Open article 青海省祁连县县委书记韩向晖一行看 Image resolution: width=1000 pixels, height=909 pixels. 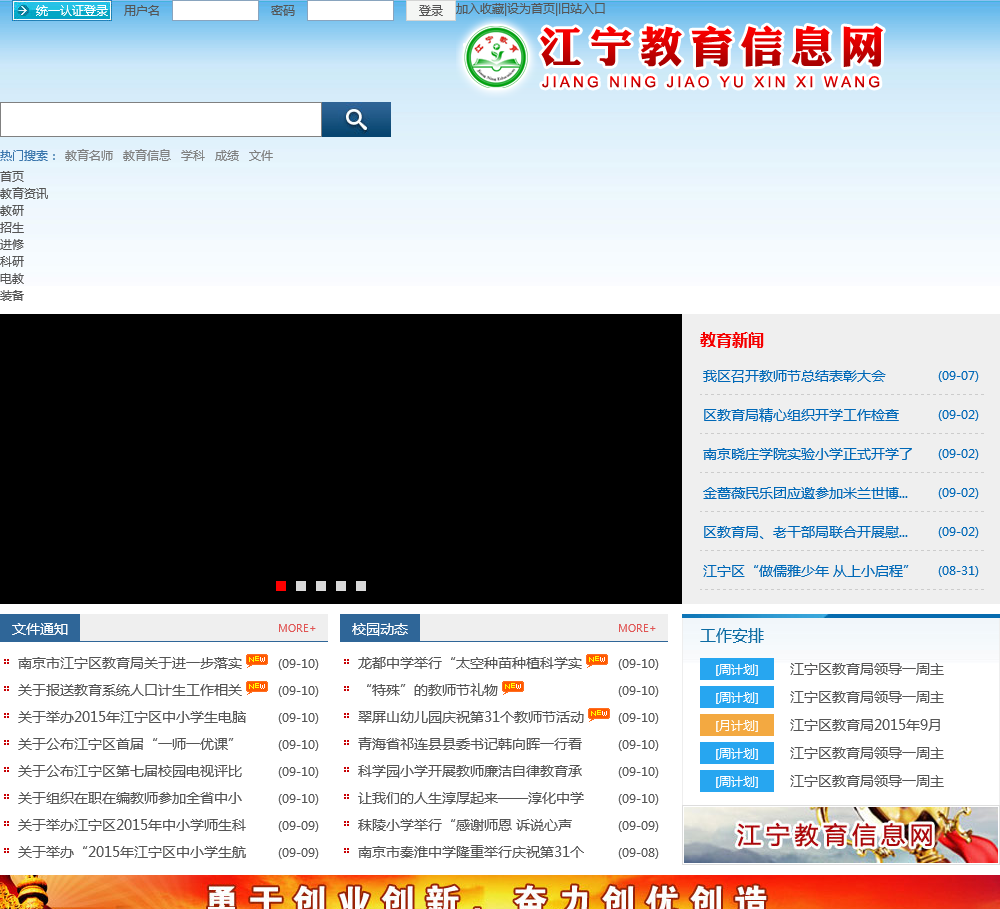click(470, 744)
